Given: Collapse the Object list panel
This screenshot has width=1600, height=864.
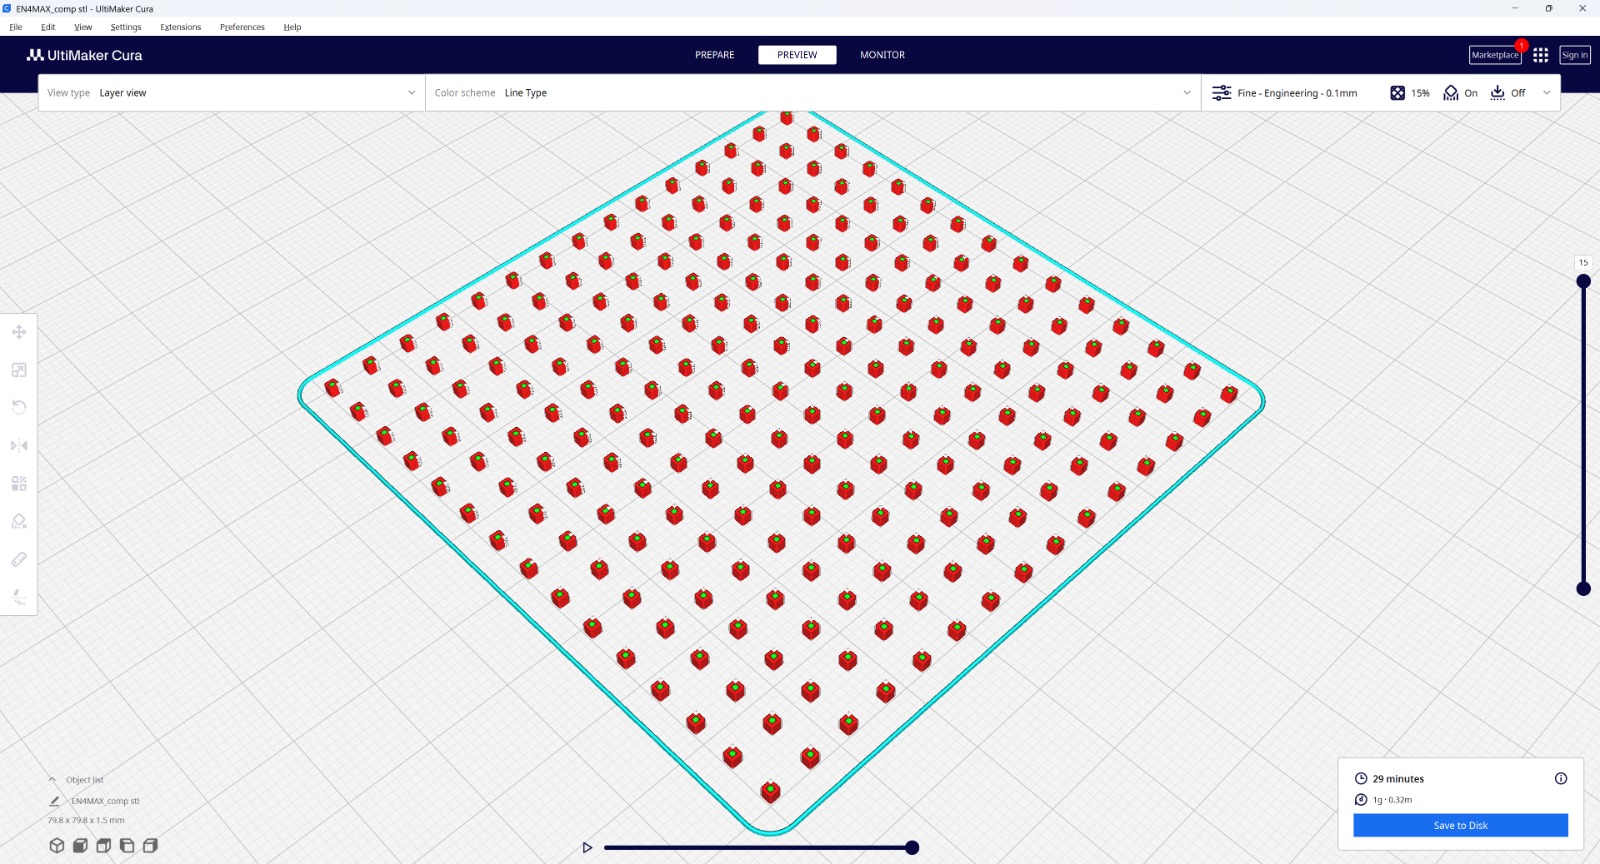Looking at the screenshot, I should point(52,780).
